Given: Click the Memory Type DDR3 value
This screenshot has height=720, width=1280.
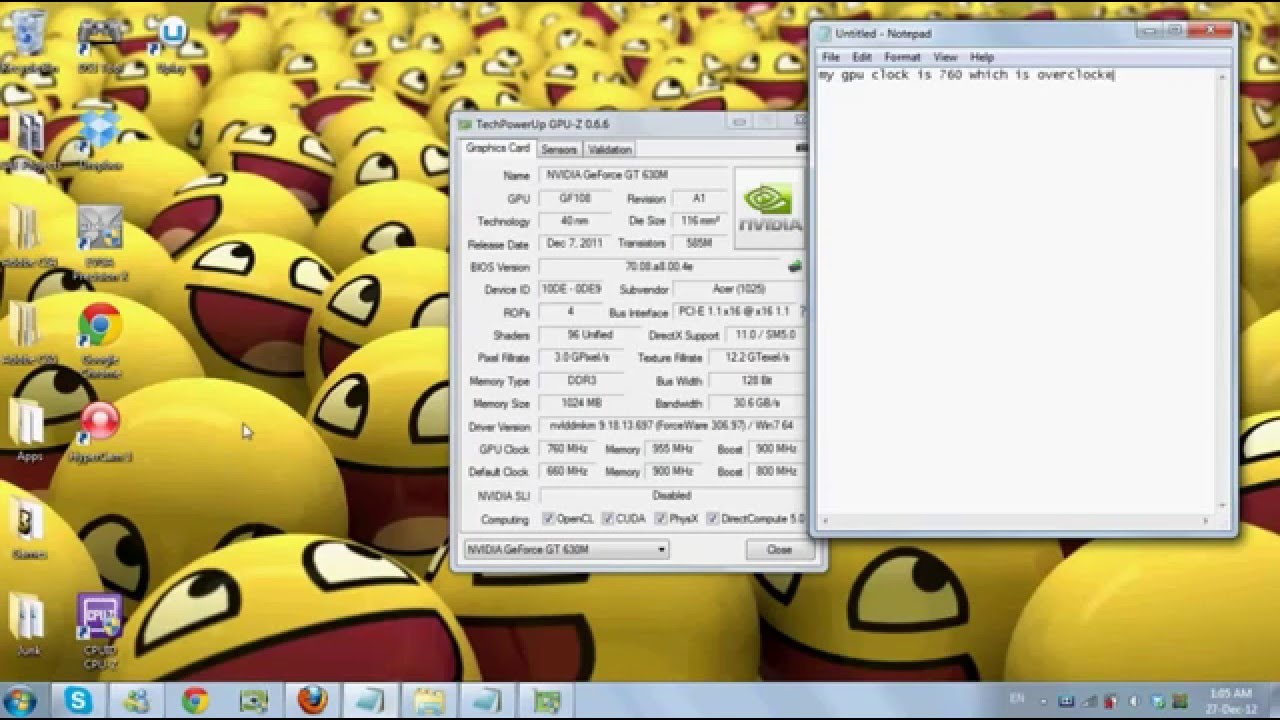Looking at the screenshot, I should (x=579, y=380).
